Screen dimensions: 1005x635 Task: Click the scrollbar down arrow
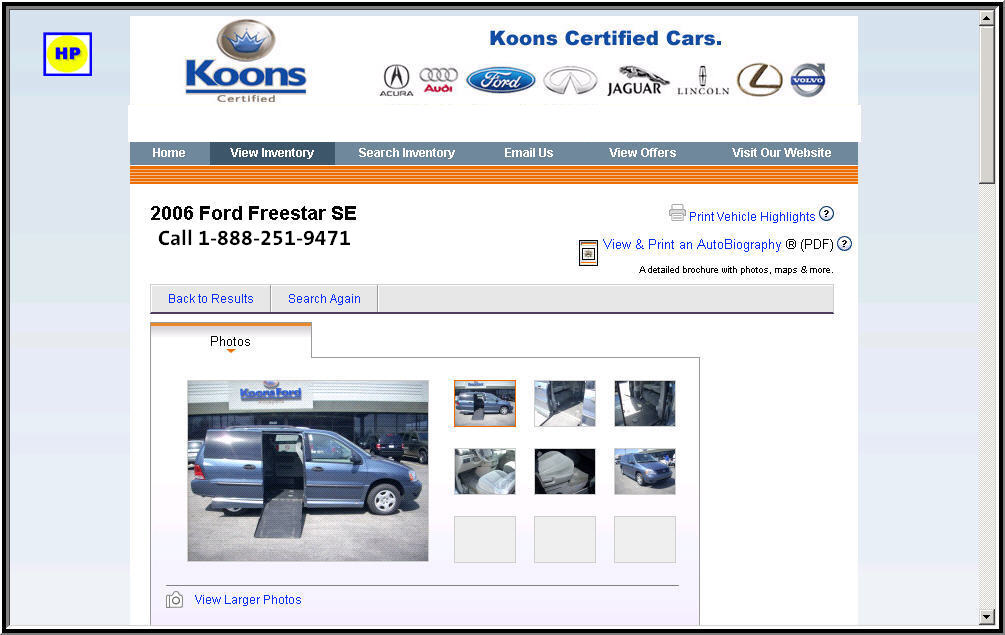pyautogui.click(x=986, y=617)
